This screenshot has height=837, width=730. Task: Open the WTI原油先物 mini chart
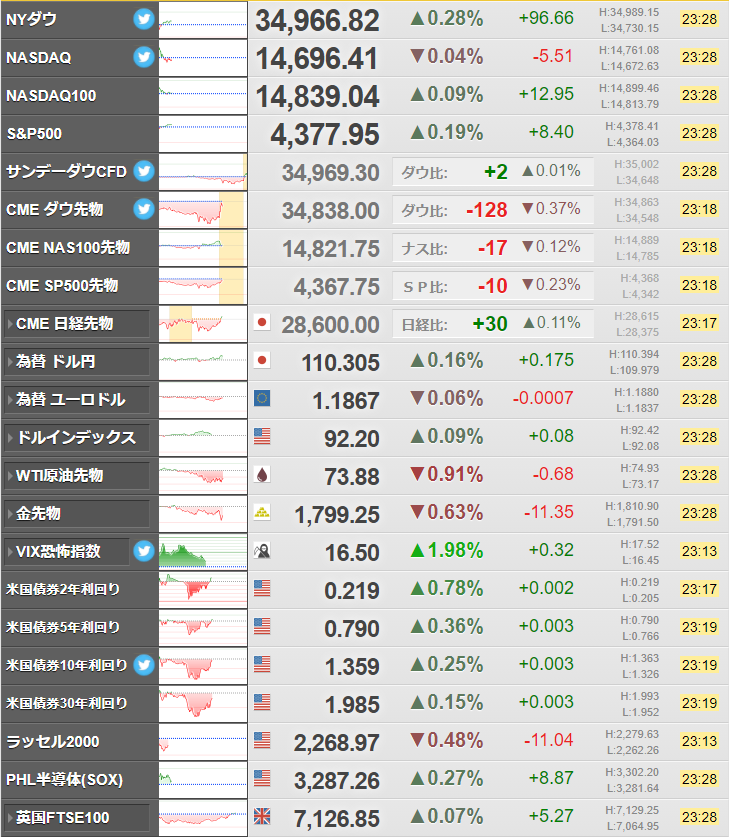click(x=203, y=476)
